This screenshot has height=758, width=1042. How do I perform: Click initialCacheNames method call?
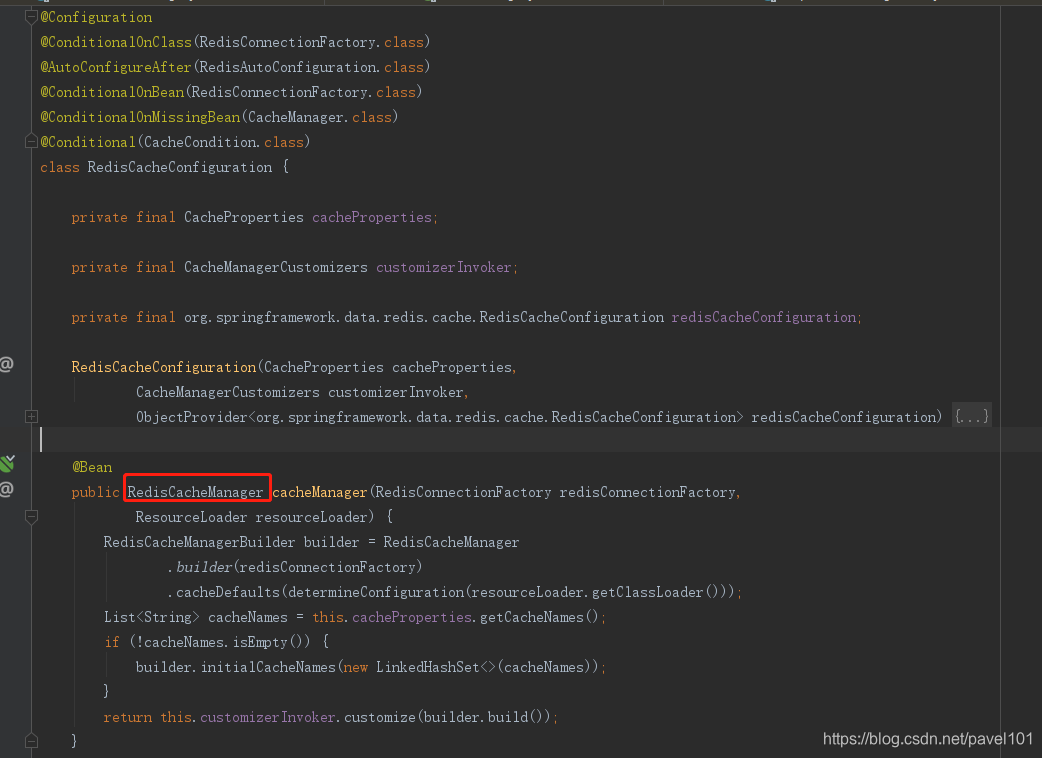(x=268, y=667)
